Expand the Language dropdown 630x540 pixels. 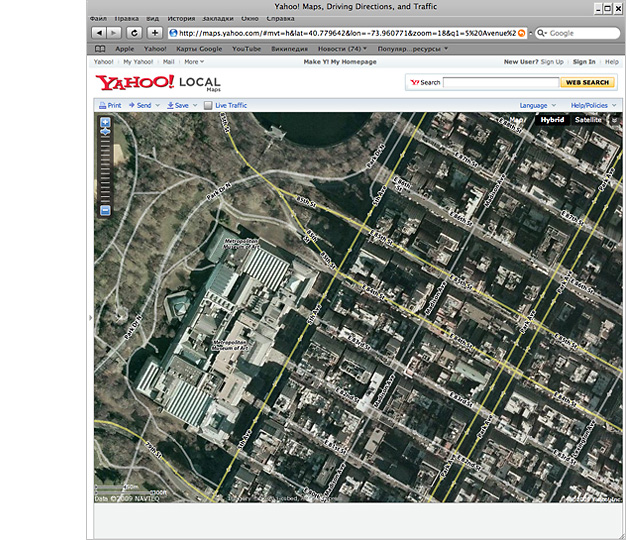[537, 105]
